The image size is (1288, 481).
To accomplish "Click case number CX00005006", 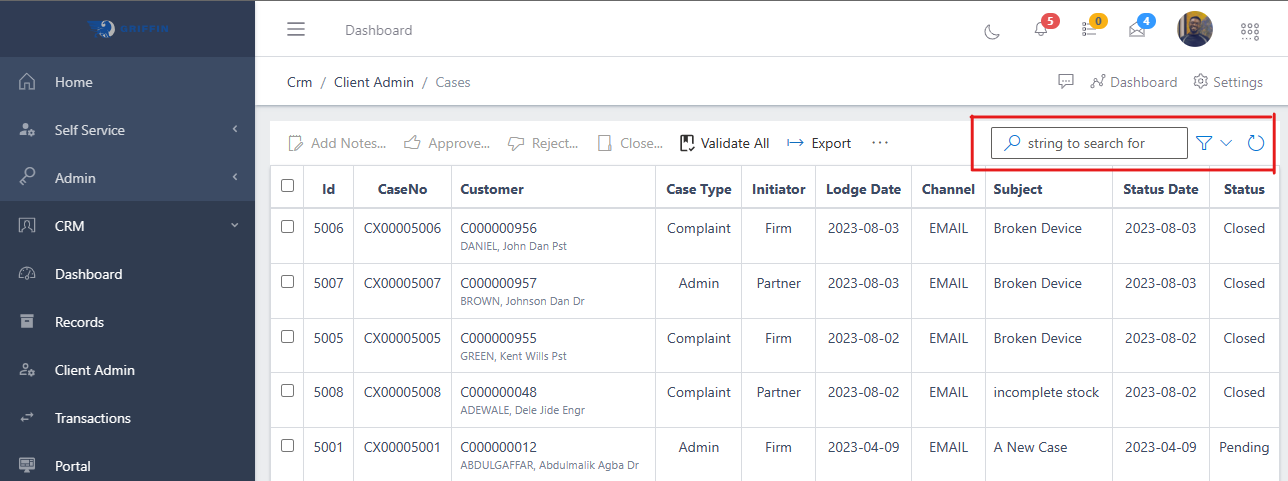I will coord(402,228).
